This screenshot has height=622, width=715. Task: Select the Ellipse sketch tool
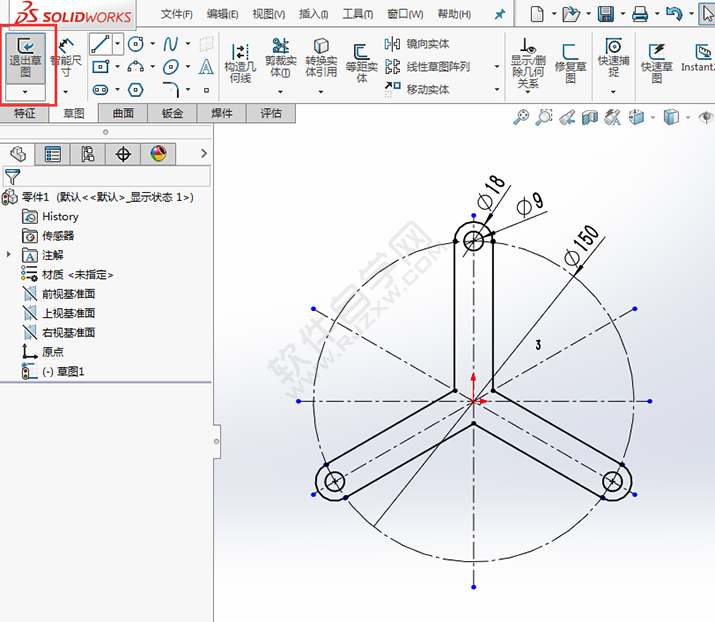point(171,67)
